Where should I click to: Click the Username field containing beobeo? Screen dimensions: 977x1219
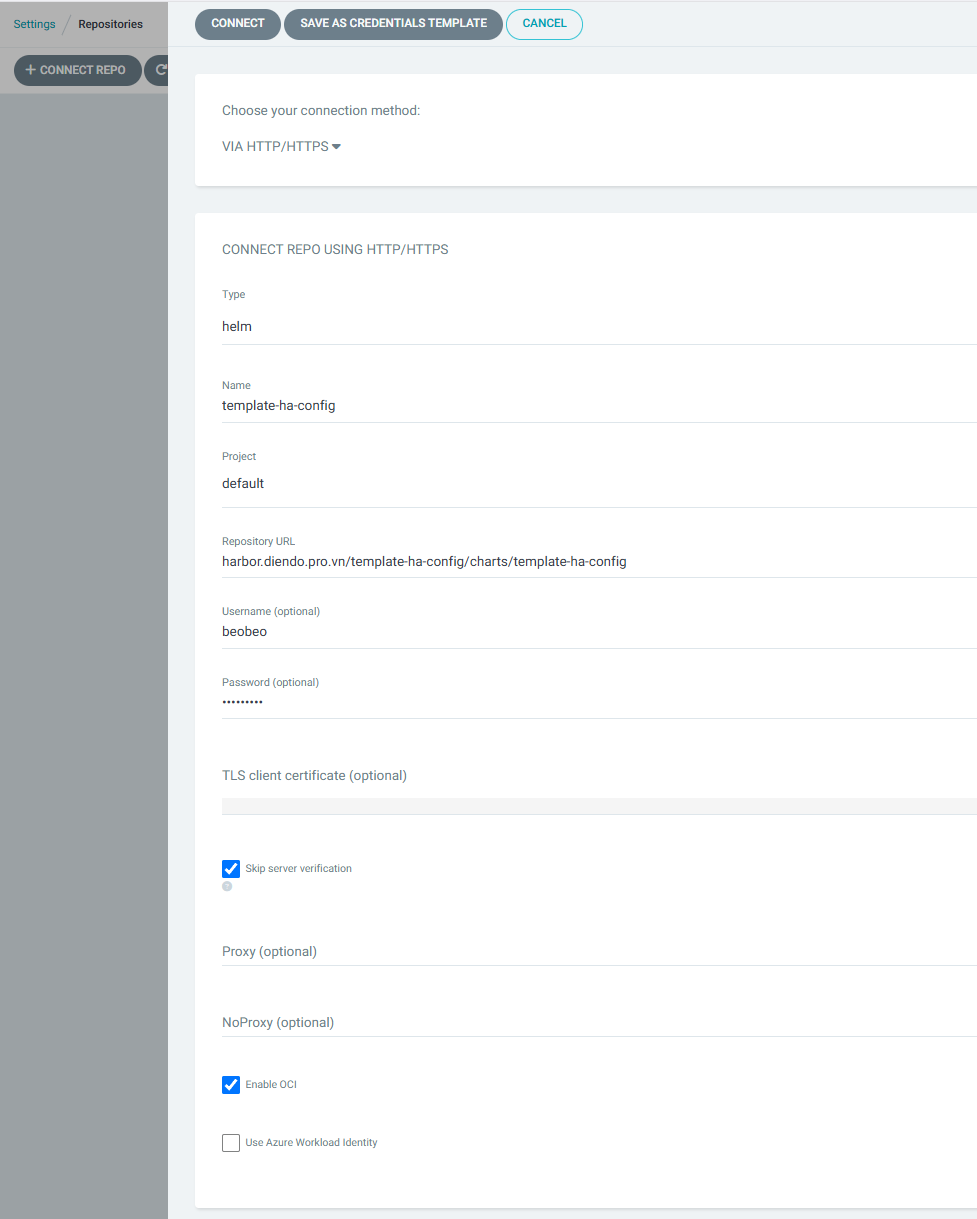tap(598, 632)
